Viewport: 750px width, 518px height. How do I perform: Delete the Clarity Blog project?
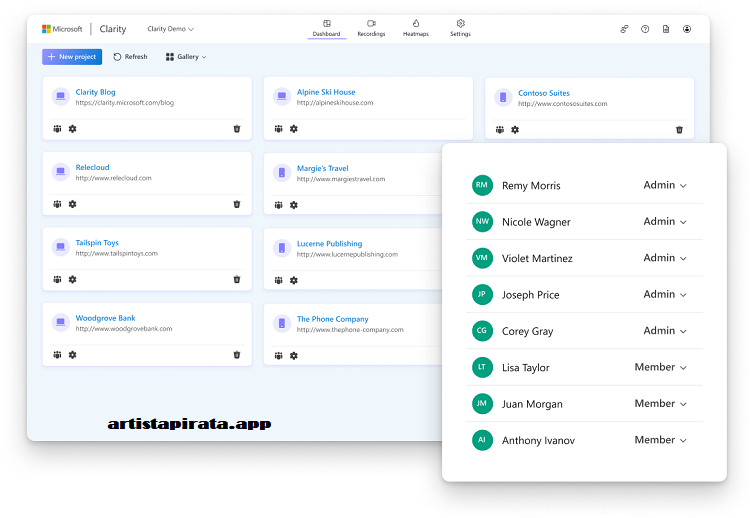coord(237,129)
